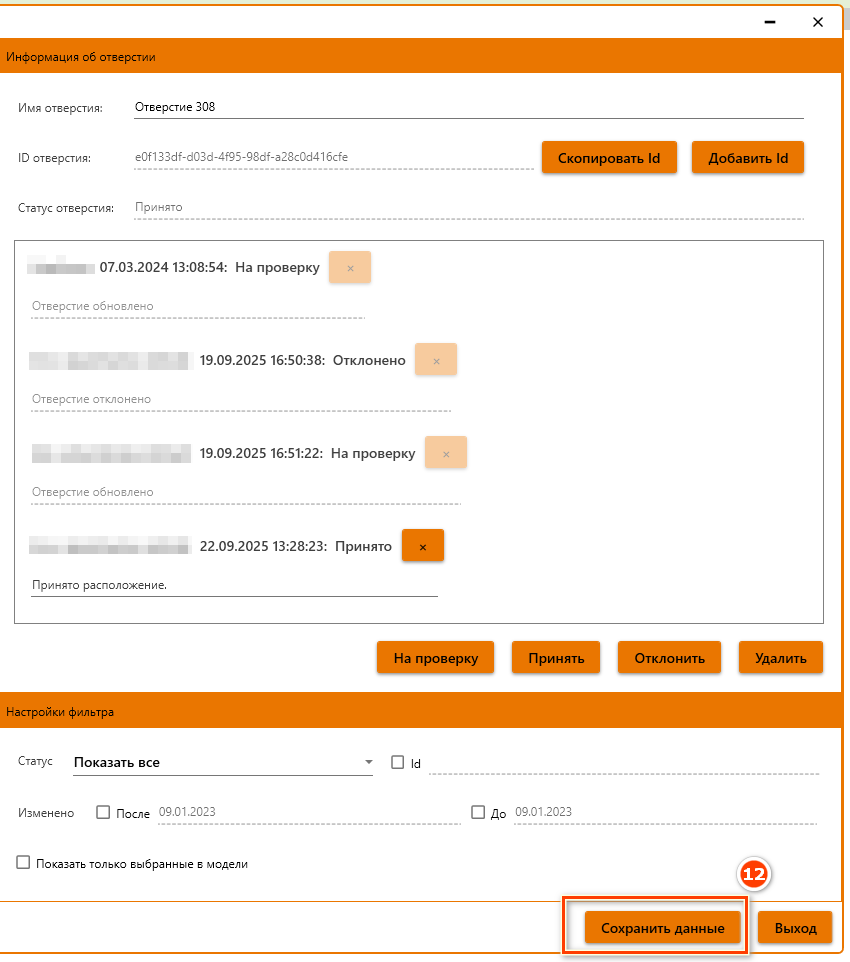Toggle the После date filter checkbox
This screenshot has width=850, height=962.
tap(103, 812)
